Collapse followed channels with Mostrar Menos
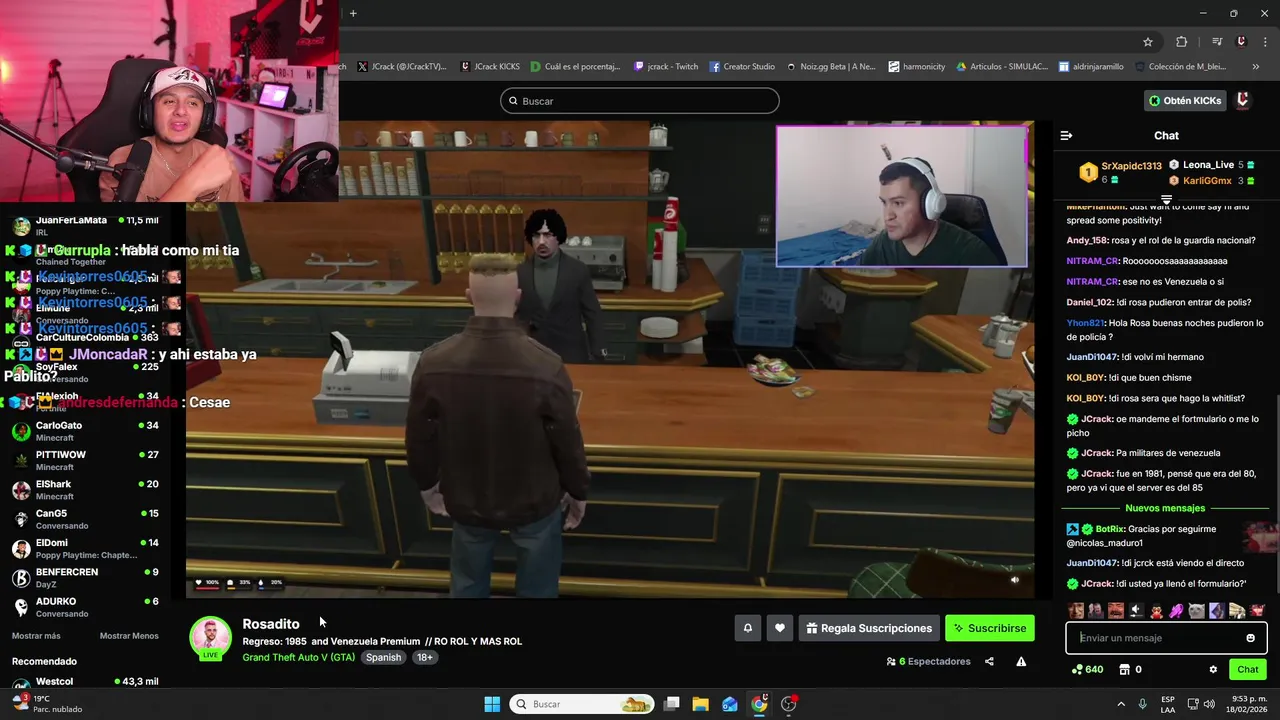Image resolution: width=1280 pixels, height=720 pixels. pyautogui.click(x=129, y=636)
